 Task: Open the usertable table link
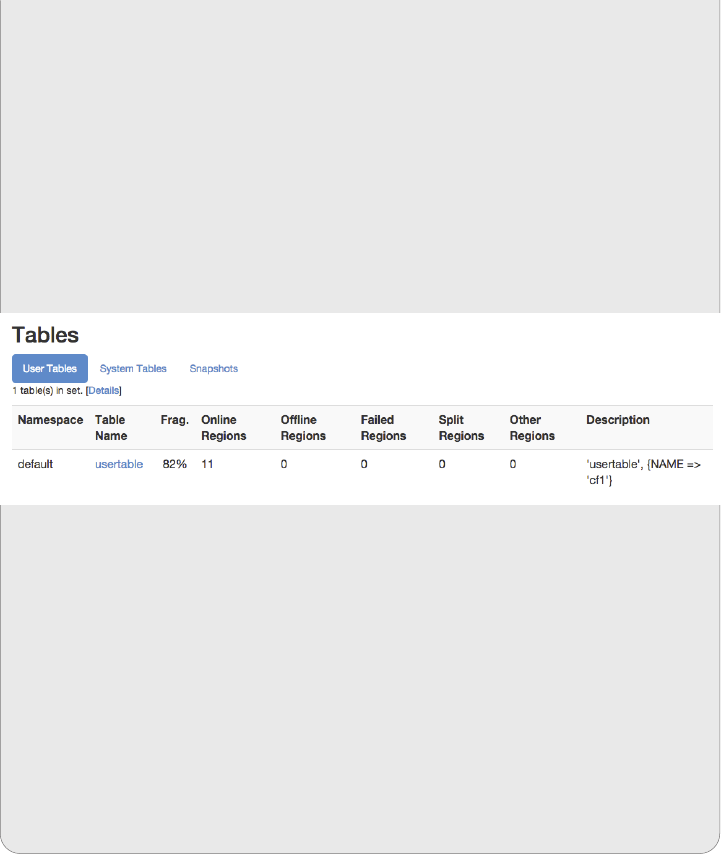click(119, 465)
